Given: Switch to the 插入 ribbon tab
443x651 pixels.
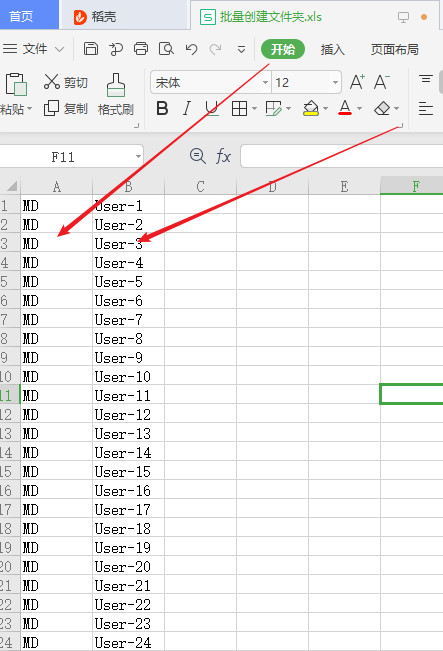Looking at the screenshot, I should [333, 49].
